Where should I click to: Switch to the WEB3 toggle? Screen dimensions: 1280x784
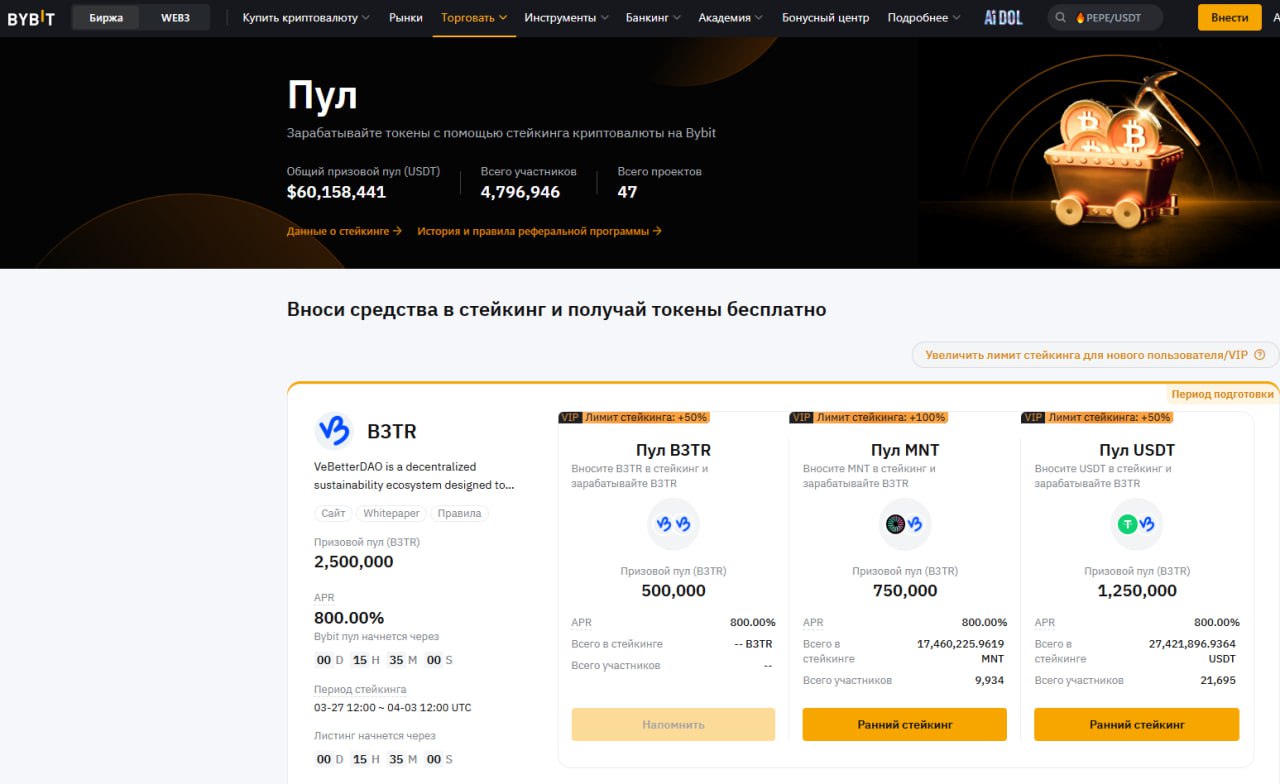coord(175,18)
